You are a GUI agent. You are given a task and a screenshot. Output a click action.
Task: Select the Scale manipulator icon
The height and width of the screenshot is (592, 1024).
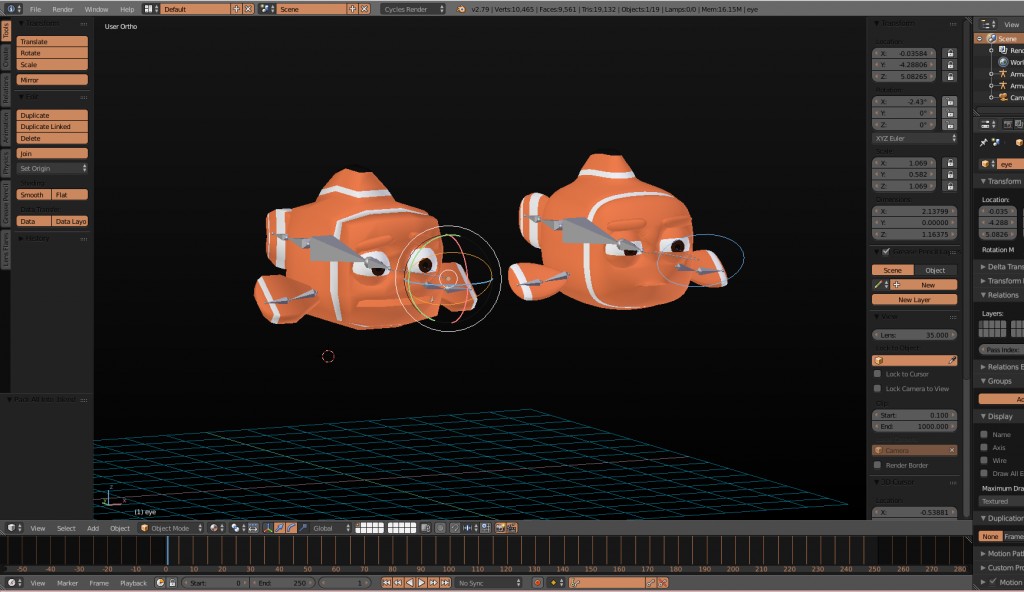point(301,528)
